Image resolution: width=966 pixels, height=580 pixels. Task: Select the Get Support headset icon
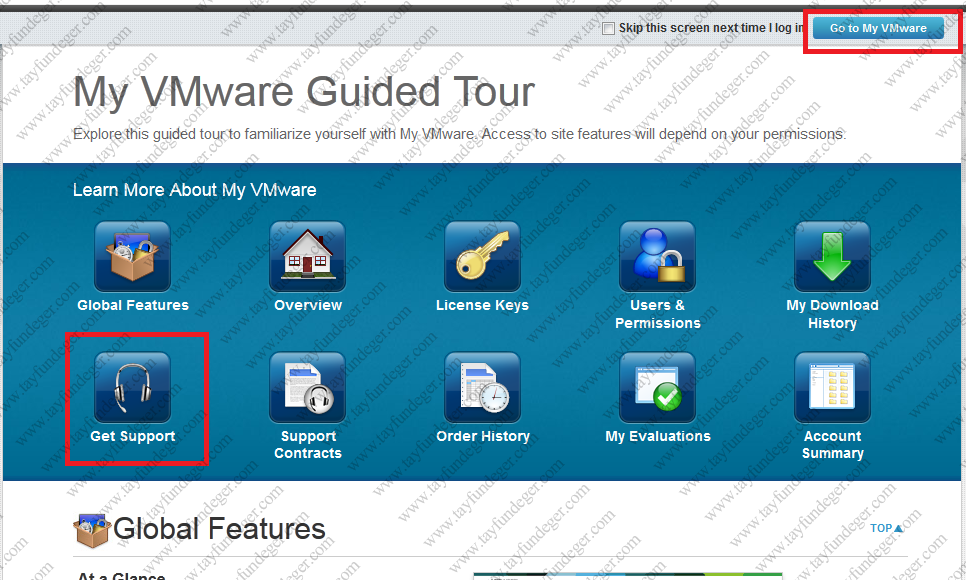[x=132, y=388]
